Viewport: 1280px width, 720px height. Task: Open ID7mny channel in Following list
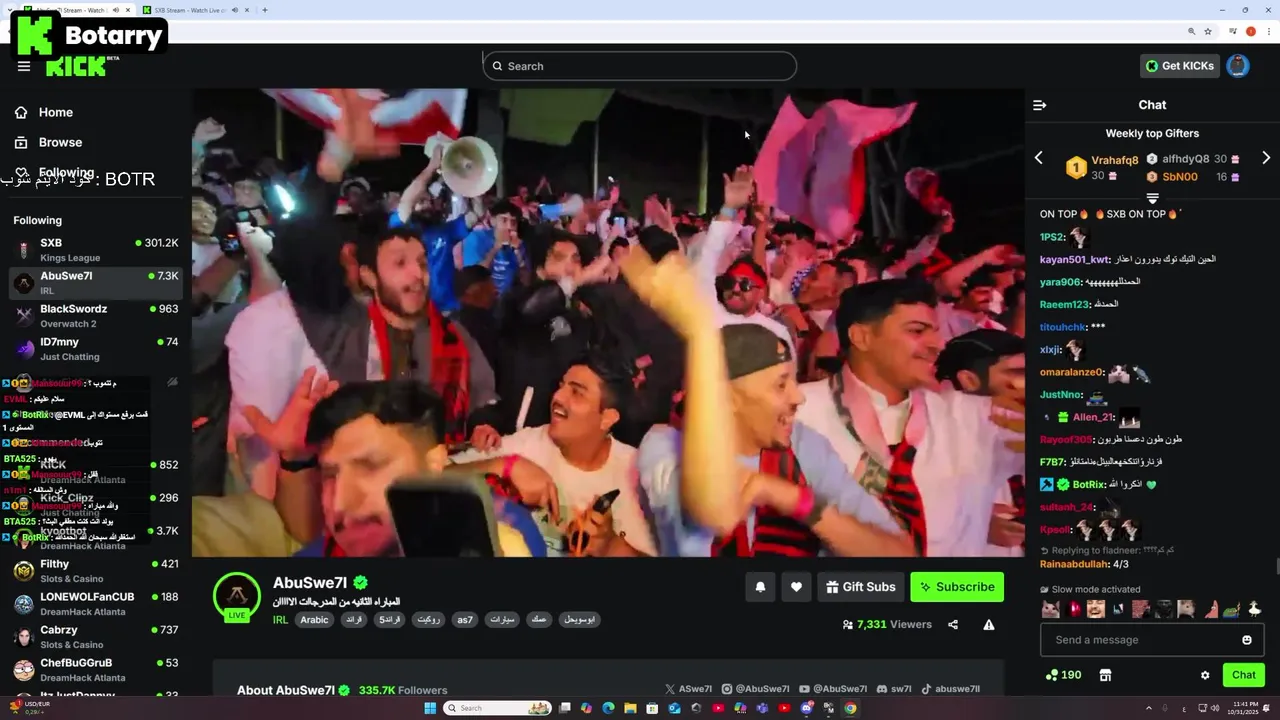[x=95, y=349]
